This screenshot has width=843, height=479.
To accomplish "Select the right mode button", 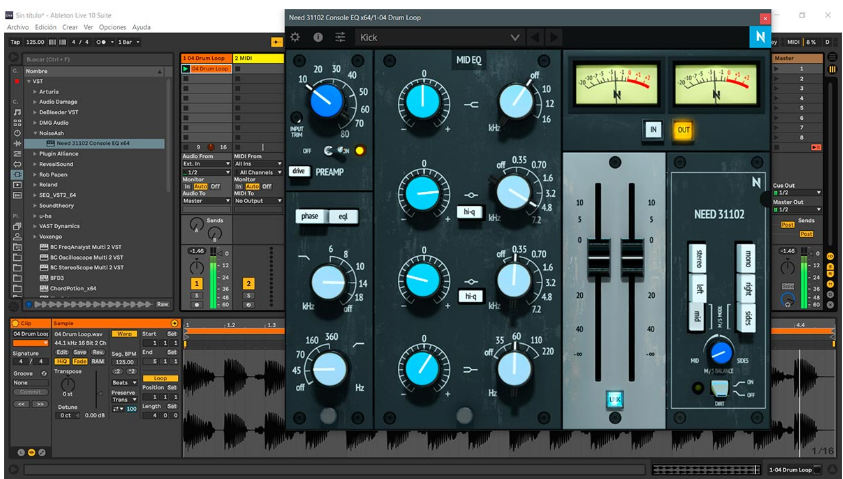I will pyautogui.click(x=746, y=289).
